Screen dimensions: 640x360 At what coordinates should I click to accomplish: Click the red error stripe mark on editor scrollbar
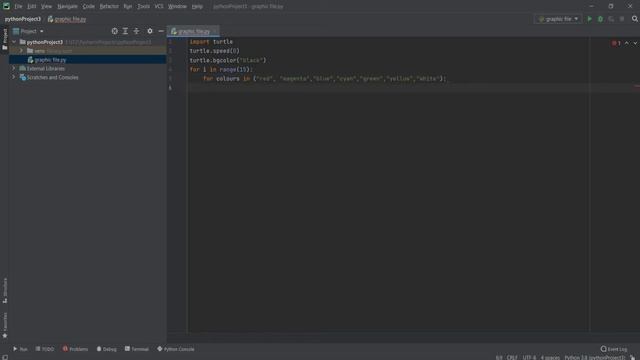637,86
